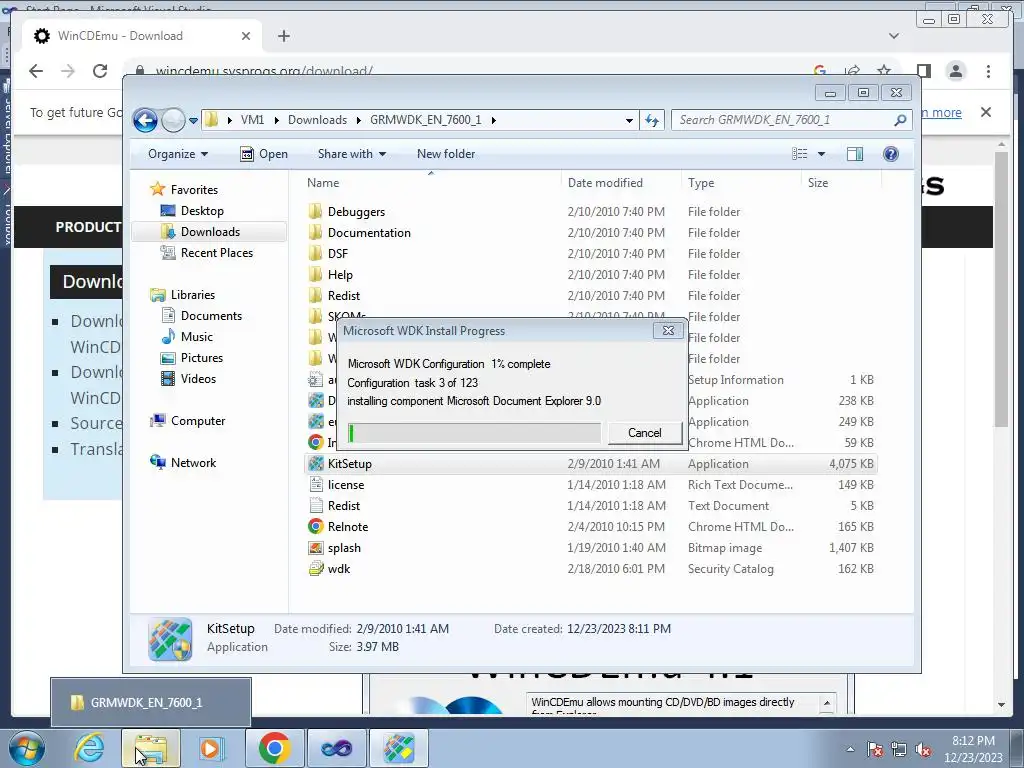The height and width of the screenshot is (768, 1024).
Task: Open address bar previous locations dropdown
Action: click(629, 121)
